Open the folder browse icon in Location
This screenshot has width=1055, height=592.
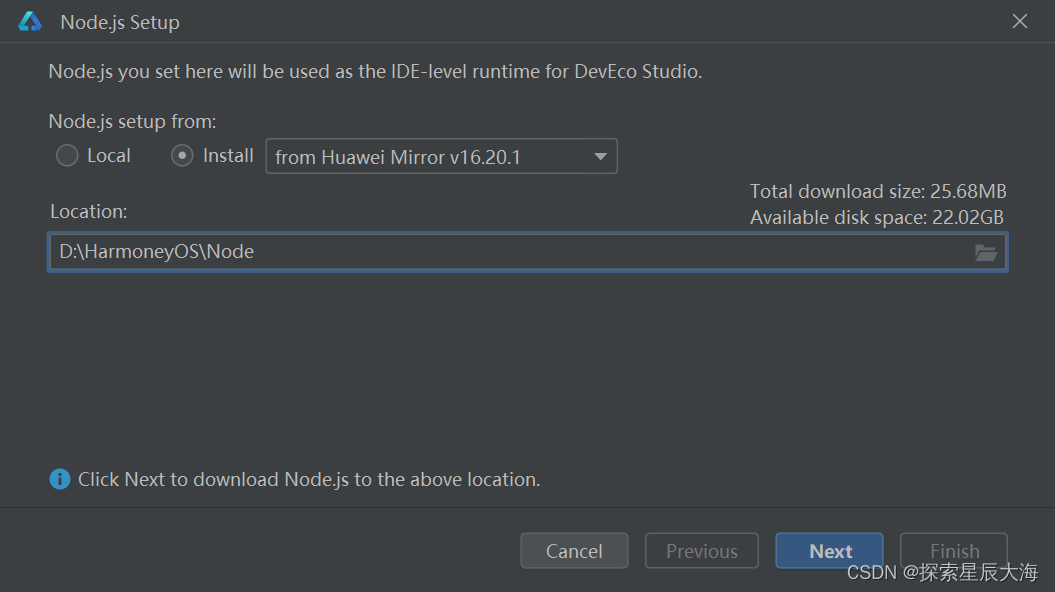[x=986, y=252]
